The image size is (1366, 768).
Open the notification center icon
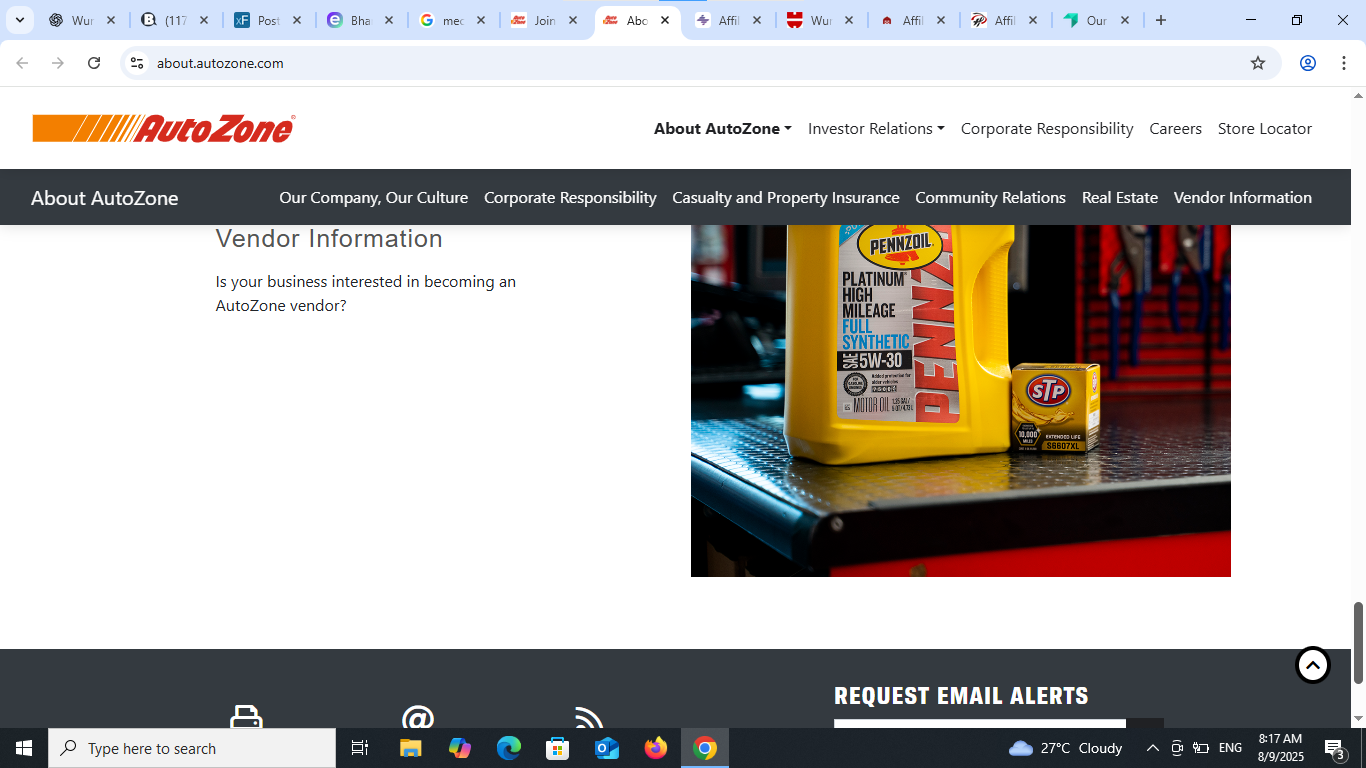[x=1335, y=748]
